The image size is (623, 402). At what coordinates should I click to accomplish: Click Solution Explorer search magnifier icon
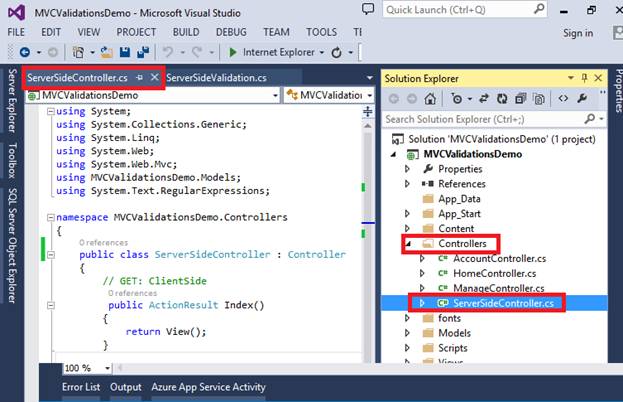point(590,118)
